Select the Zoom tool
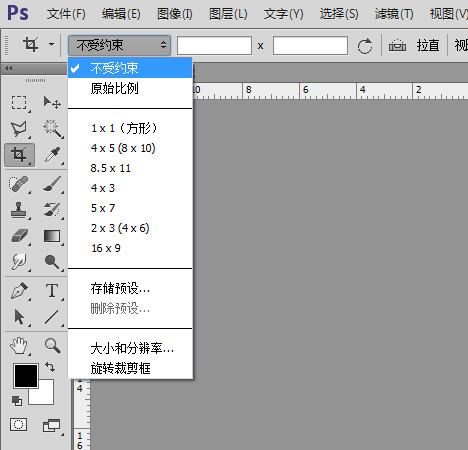Image resolution: width=468 pixels, height=450 pixels. coord(52,345)
